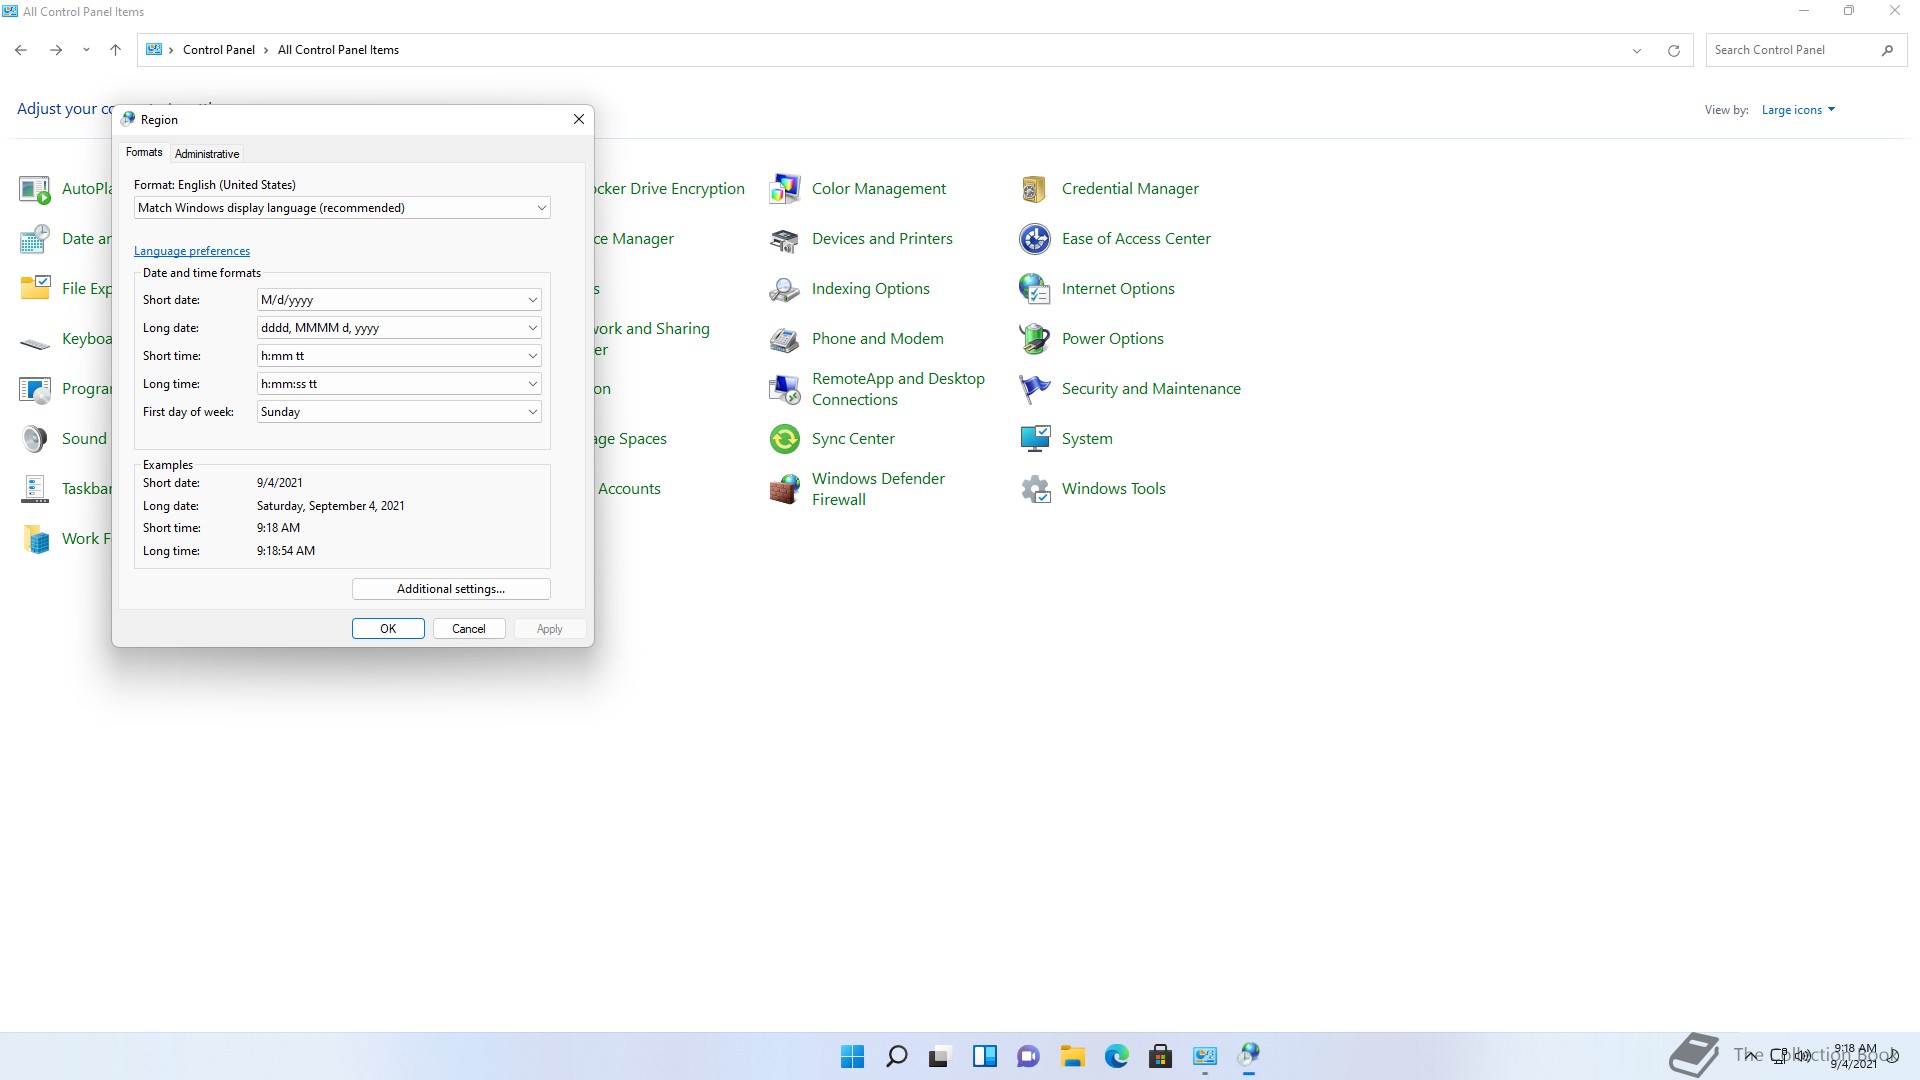1920x1080 pixels.
Task: Click RemoteApp and Desktop Connections icon
Action: click(x=784, y=389)
